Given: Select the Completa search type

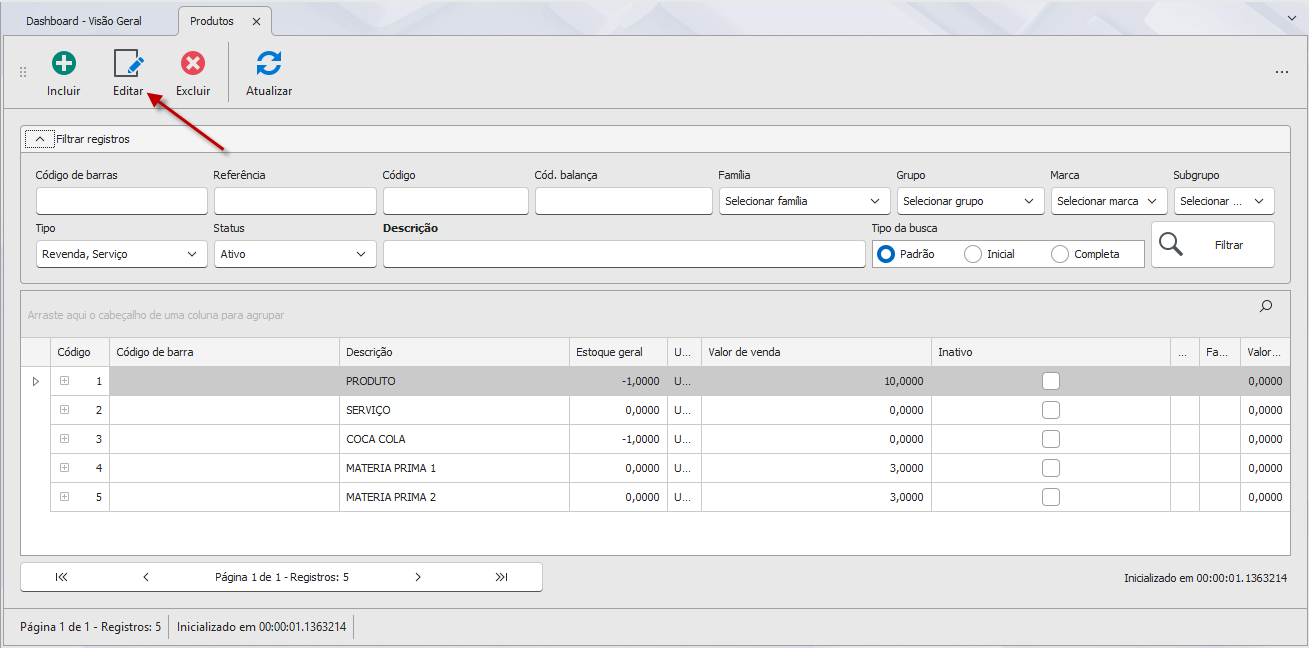Looking at the screenshot, I should click(1060, 254).
